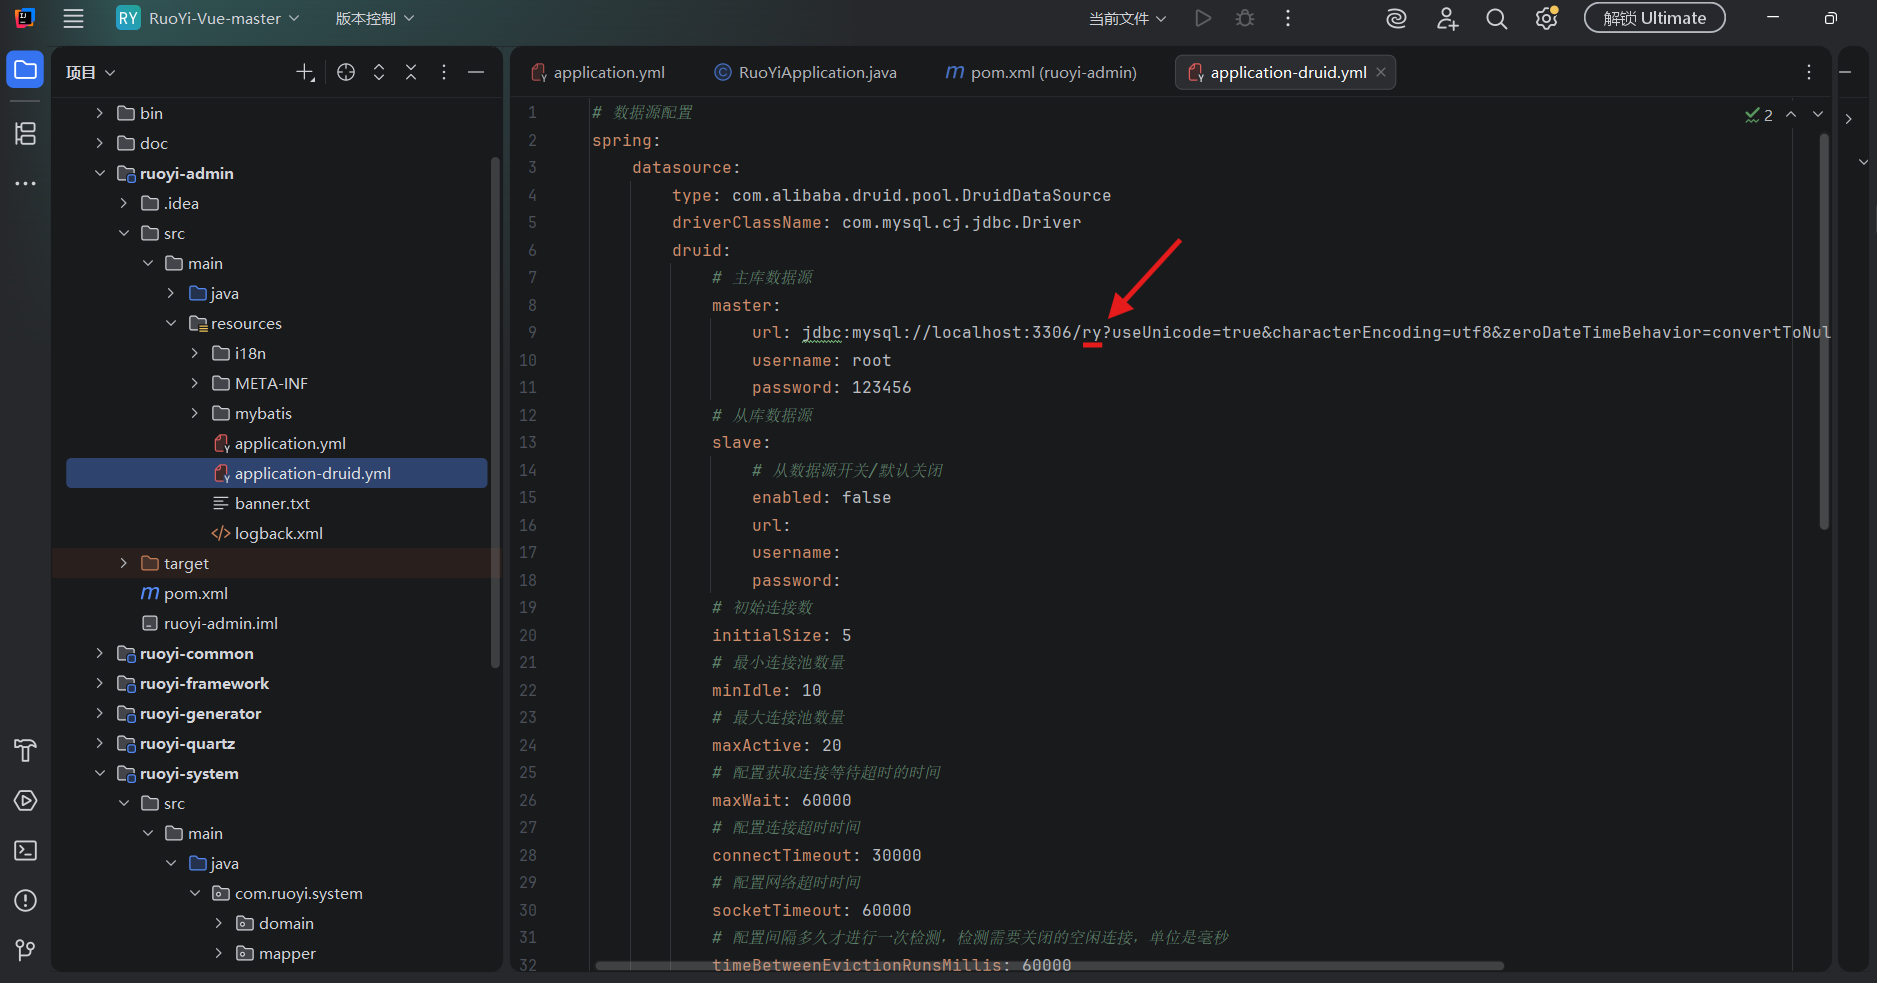Screen dimensions: 1877x983
Task: Open the 版本控制 dropdown
Action: [374, 18]
